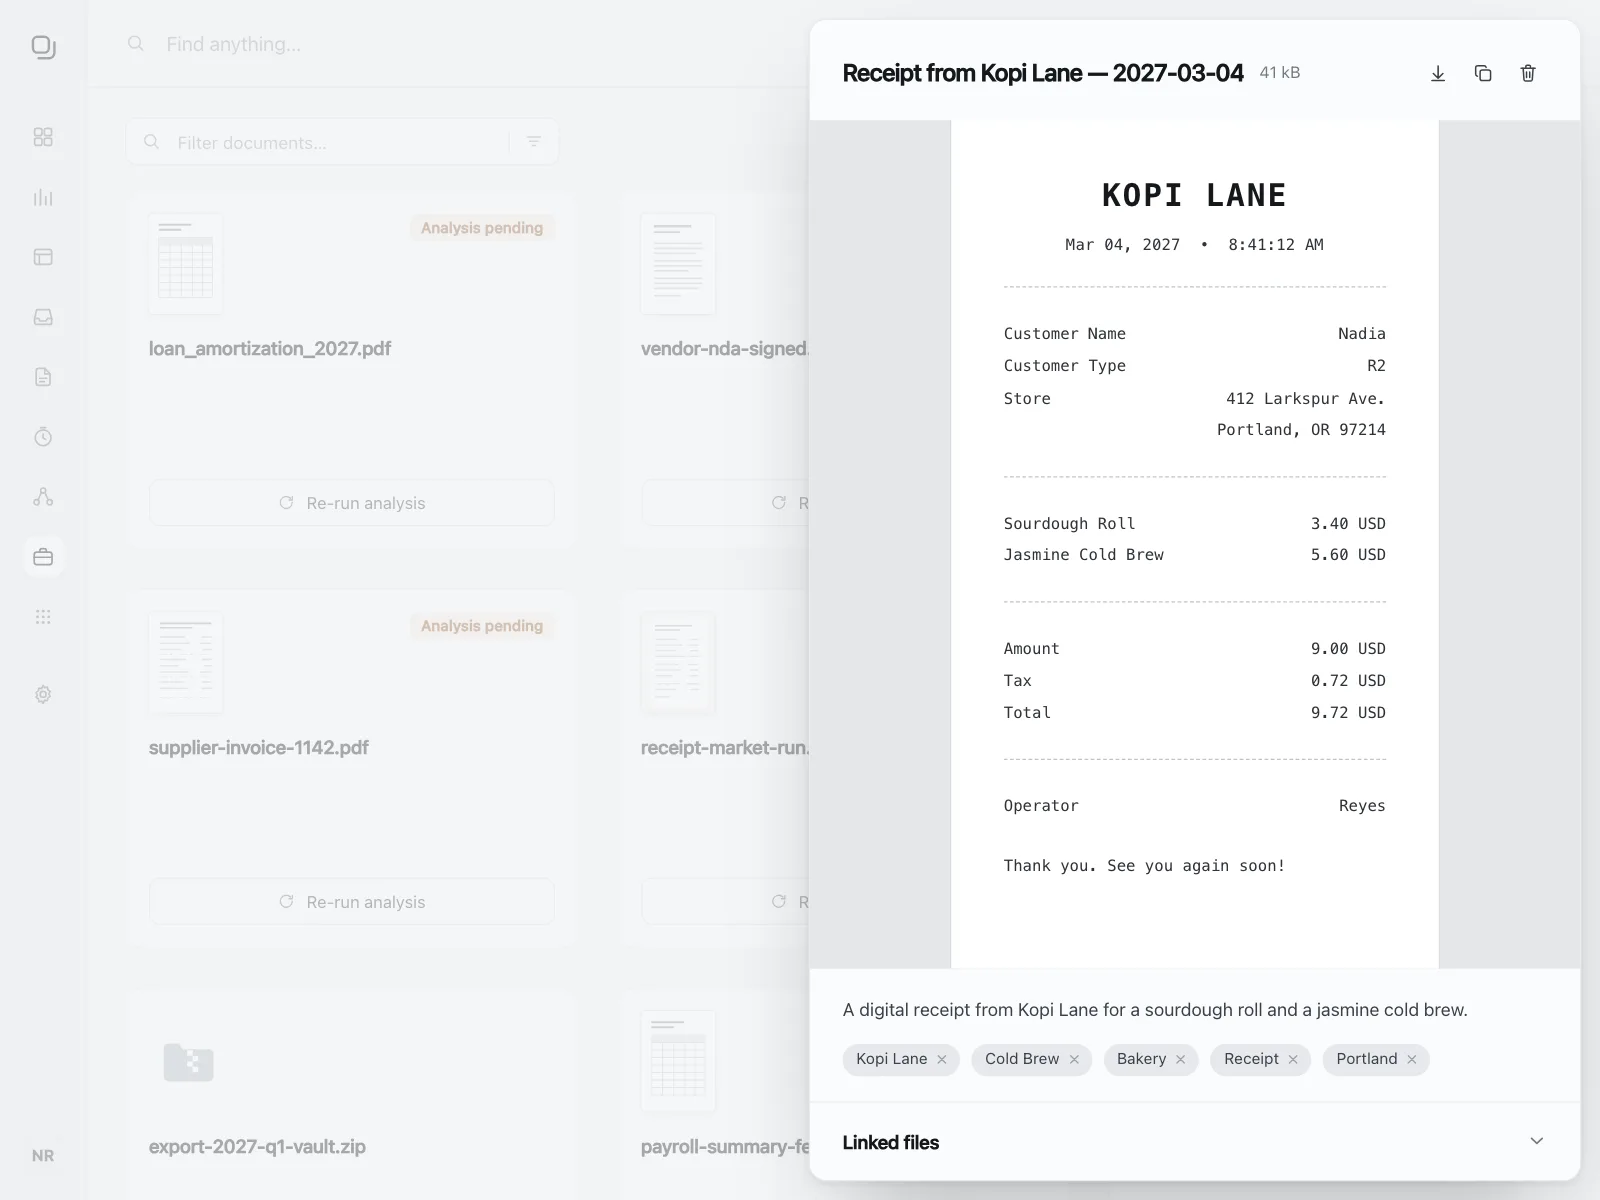Open the bar chart analytics sidebar icon

click(x=43, y=197)
